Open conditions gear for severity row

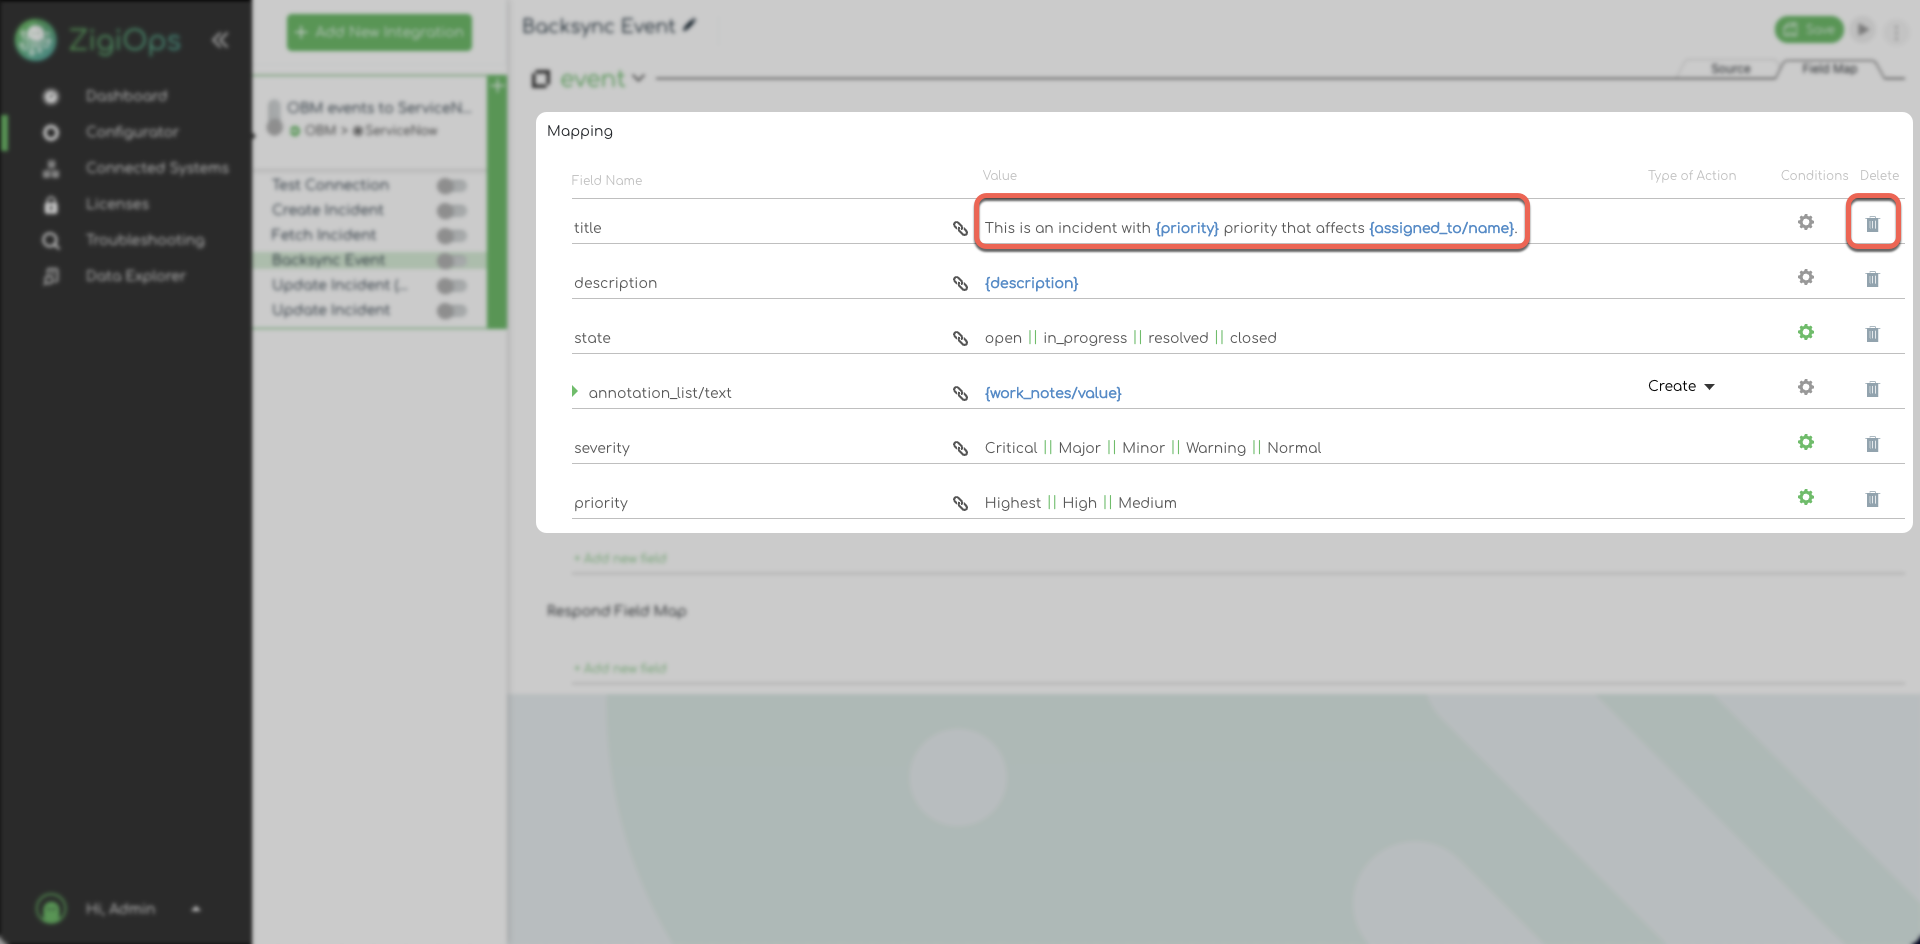[x=1805, y=442]
